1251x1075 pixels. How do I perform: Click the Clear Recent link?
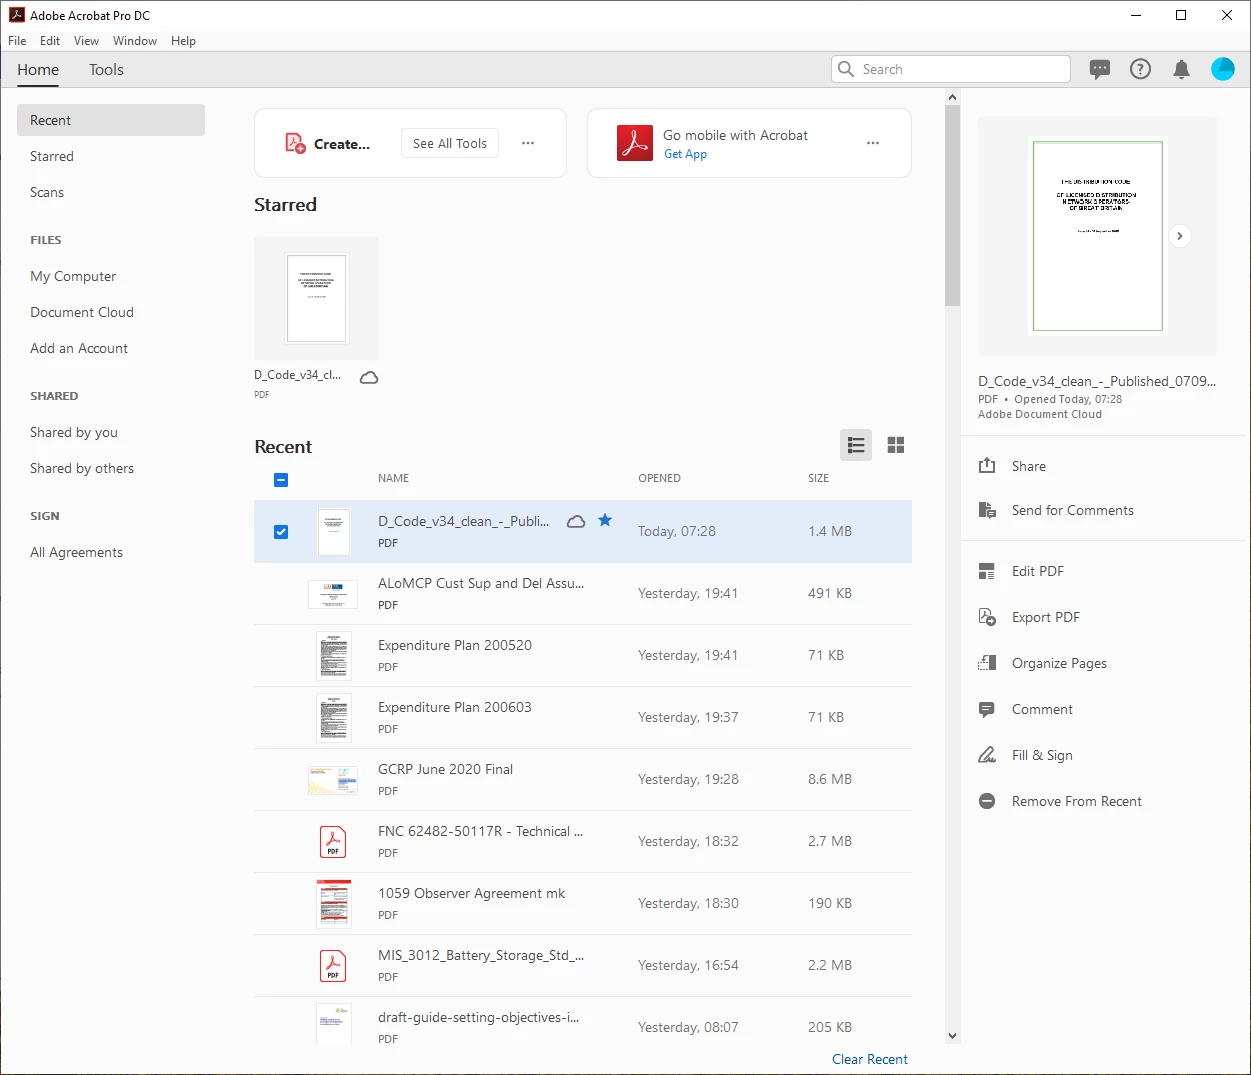[870, 1059]
